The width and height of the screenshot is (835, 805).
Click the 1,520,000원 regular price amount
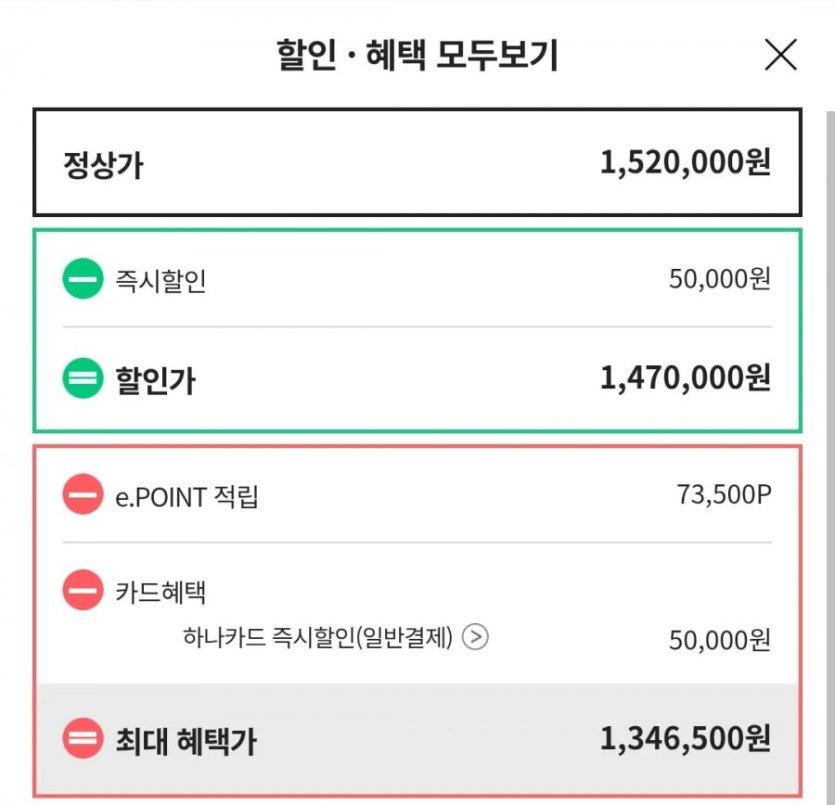coord(685,162)
